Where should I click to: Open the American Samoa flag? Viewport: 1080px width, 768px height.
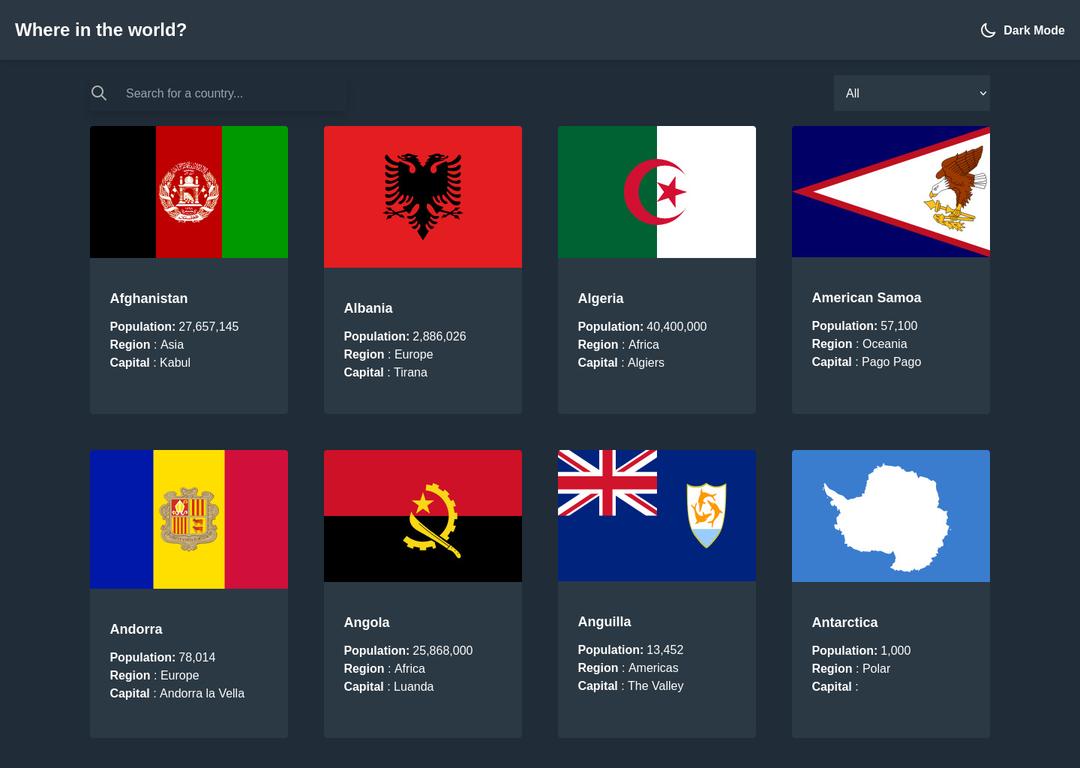pyautogui.click(x=891, y=192)
